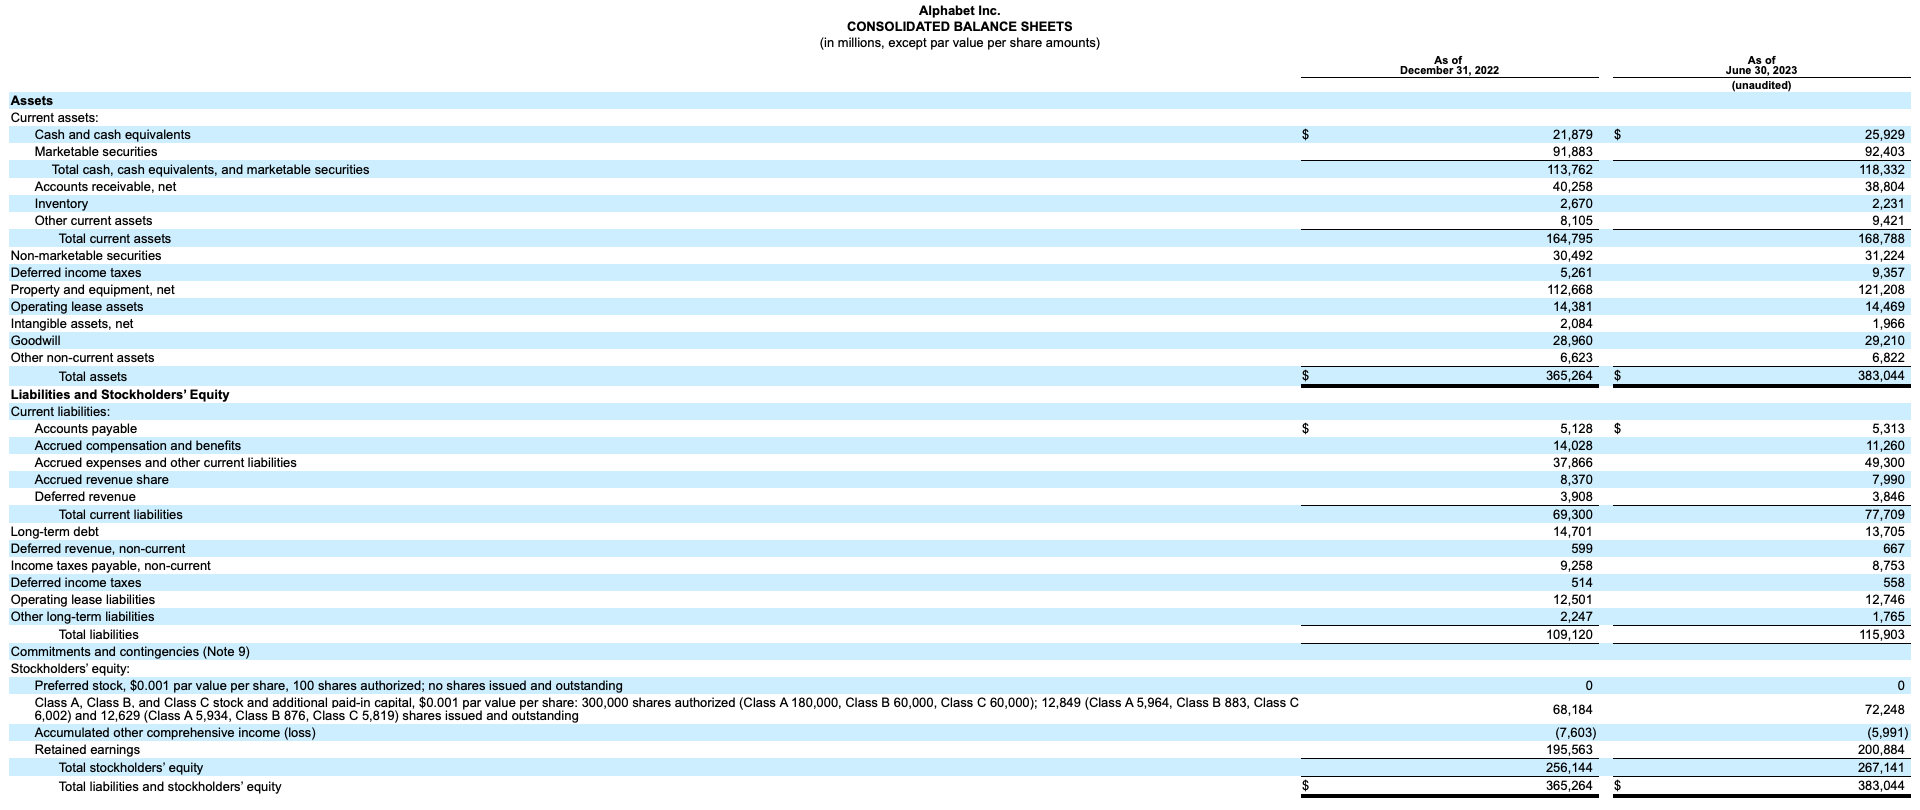Click the 'Accounts receivable, net' label
Screen dimensions: 1920x810
tap(105, 187)
